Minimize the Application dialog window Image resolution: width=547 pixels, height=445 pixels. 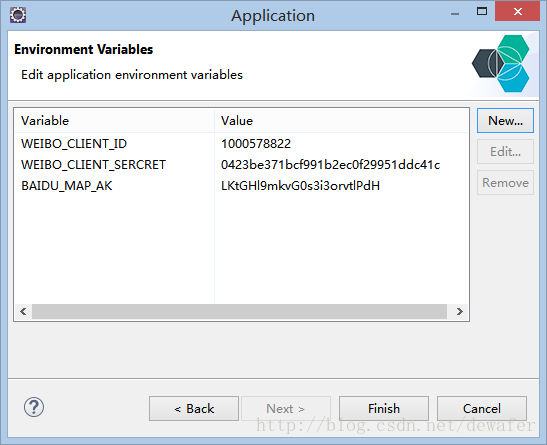pos(455,14)
